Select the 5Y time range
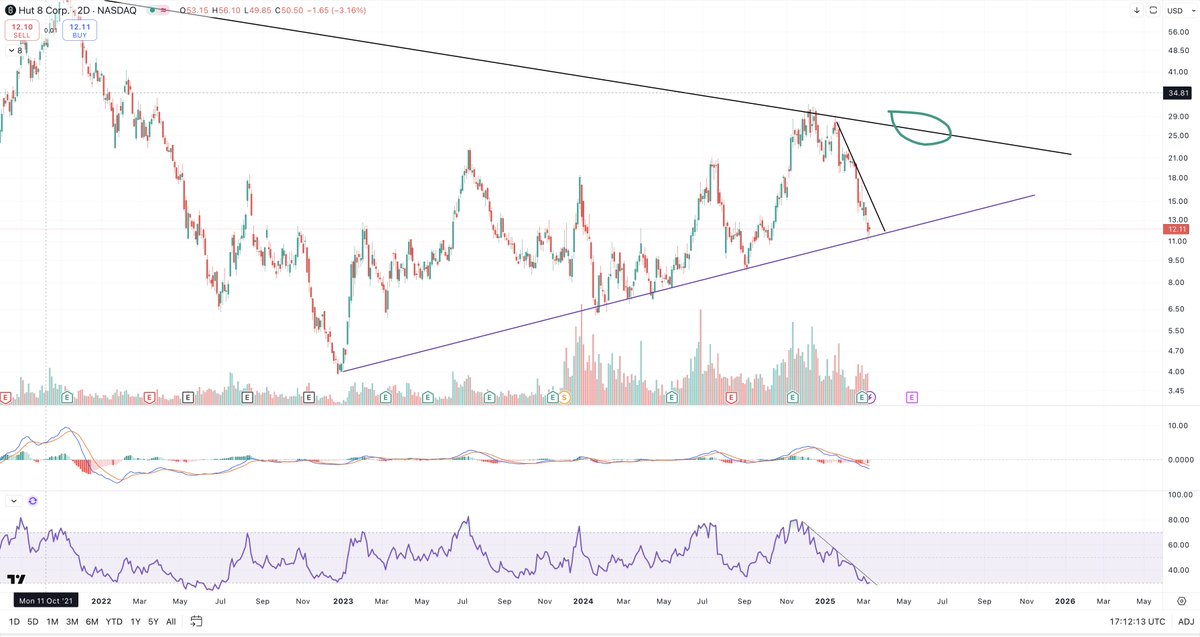The height and width of the screenshot is (637, 1200). [x=153, y=621]
